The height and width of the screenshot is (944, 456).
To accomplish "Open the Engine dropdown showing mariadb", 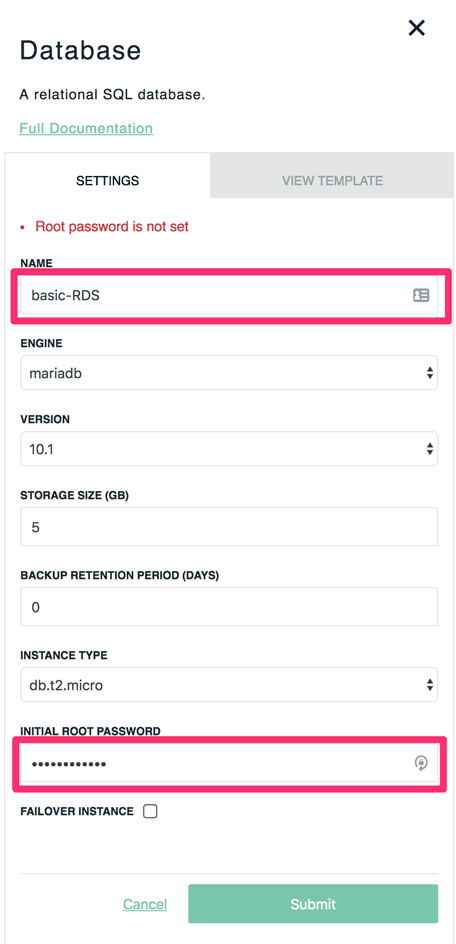I will point(229,373).
